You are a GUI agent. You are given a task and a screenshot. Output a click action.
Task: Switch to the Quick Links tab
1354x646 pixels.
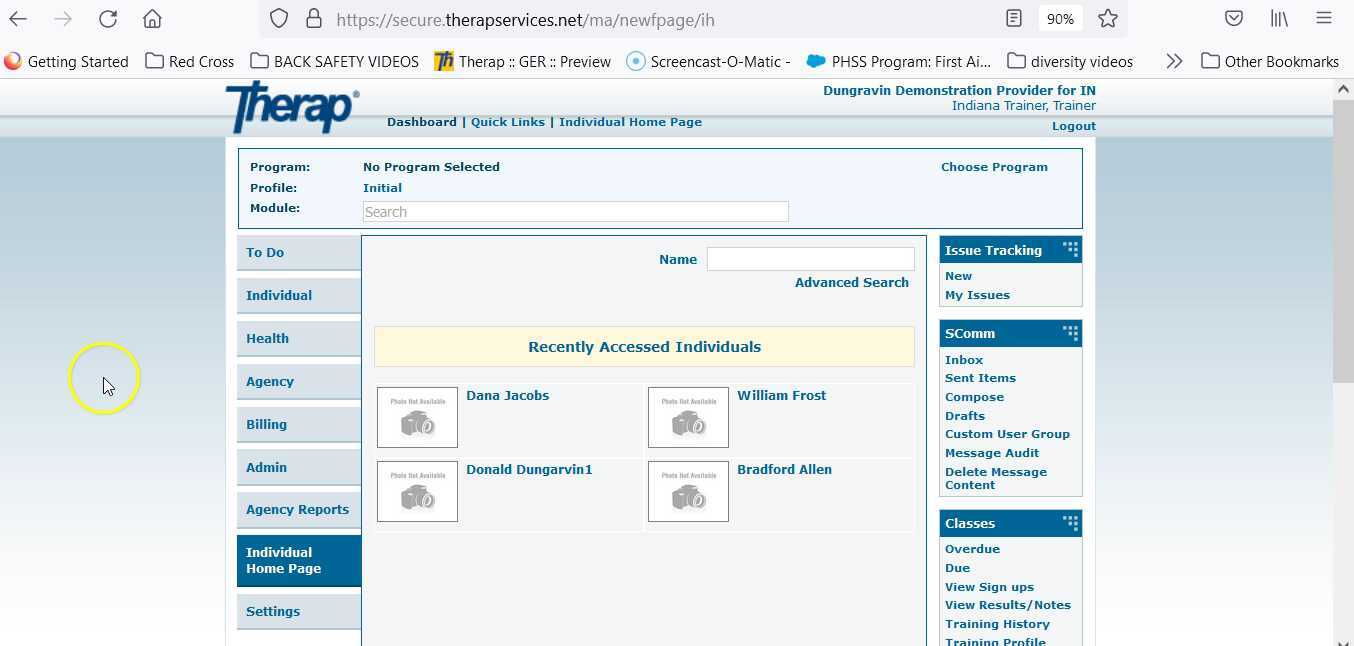(508, 122)
